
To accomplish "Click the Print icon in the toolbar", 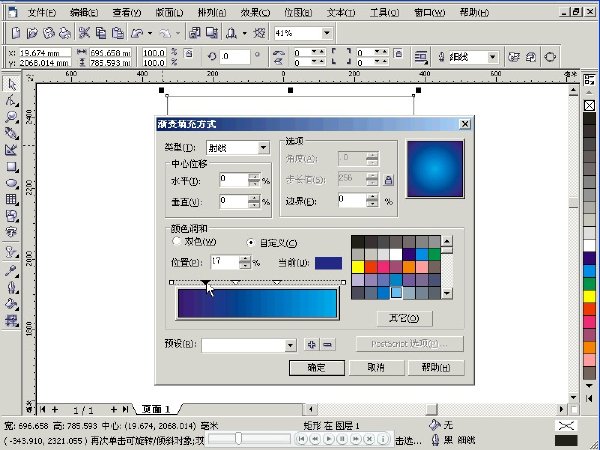I will coord(65,33).
